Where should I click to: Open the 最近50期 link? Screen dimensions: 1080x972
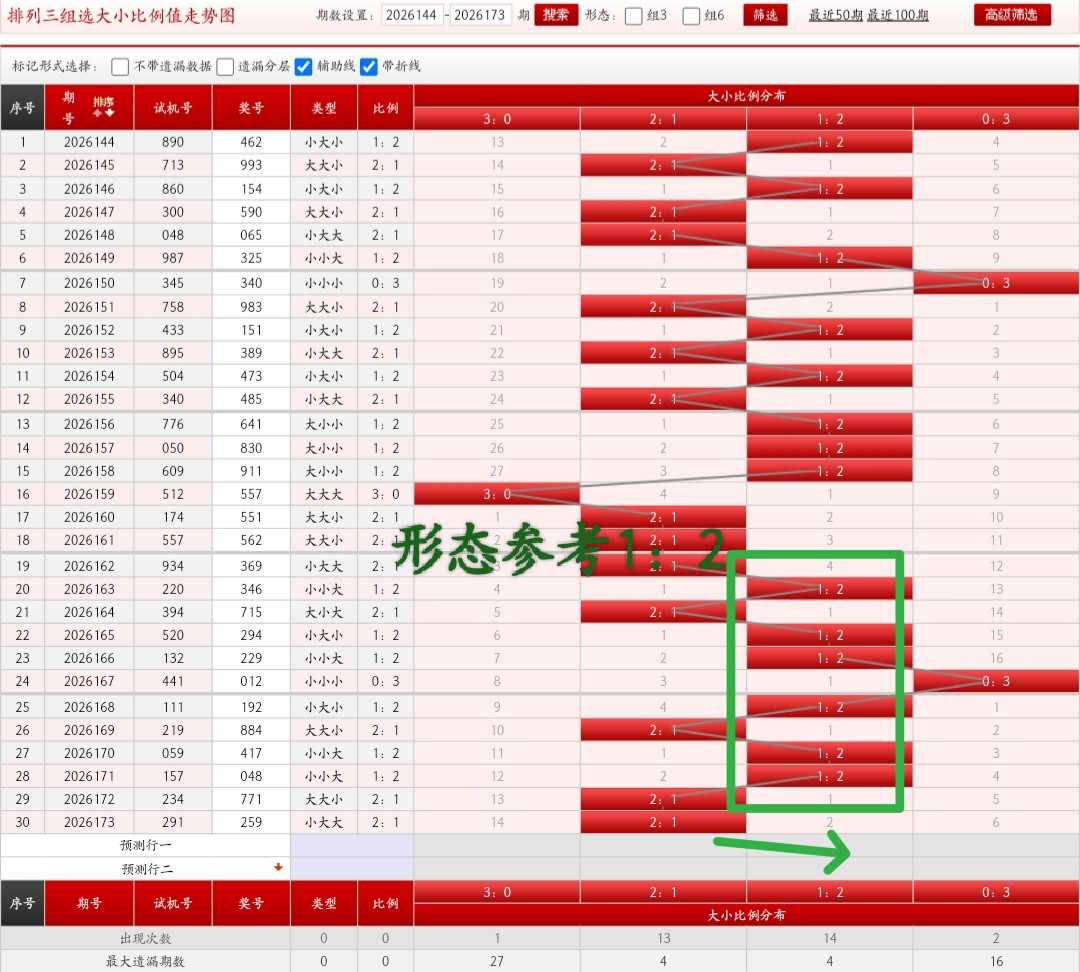pos(835,15)
